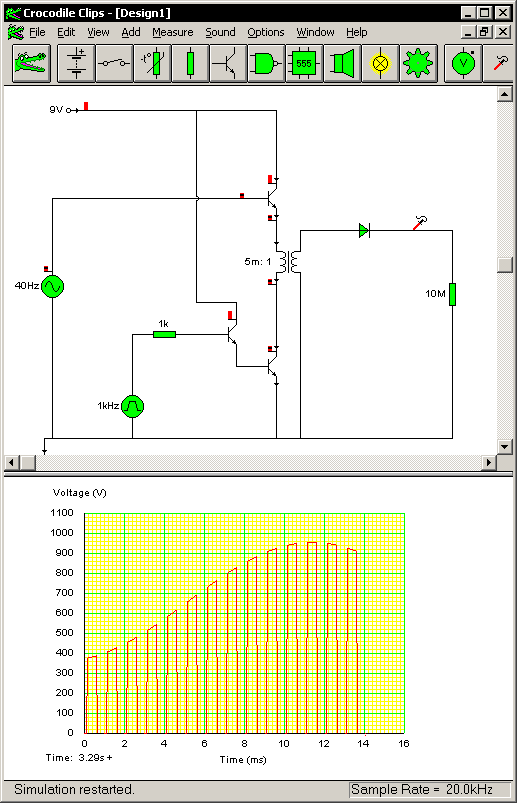Open the logic gates toolbar
517x803 pixels.
pos(266,64)
